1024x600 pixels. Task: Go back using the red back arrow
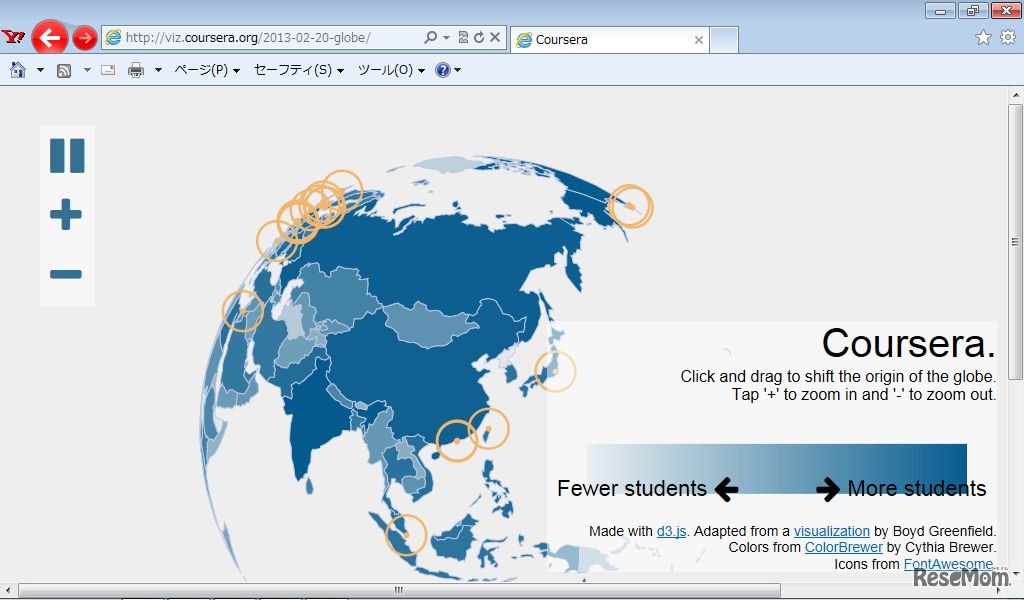(51, 37)
